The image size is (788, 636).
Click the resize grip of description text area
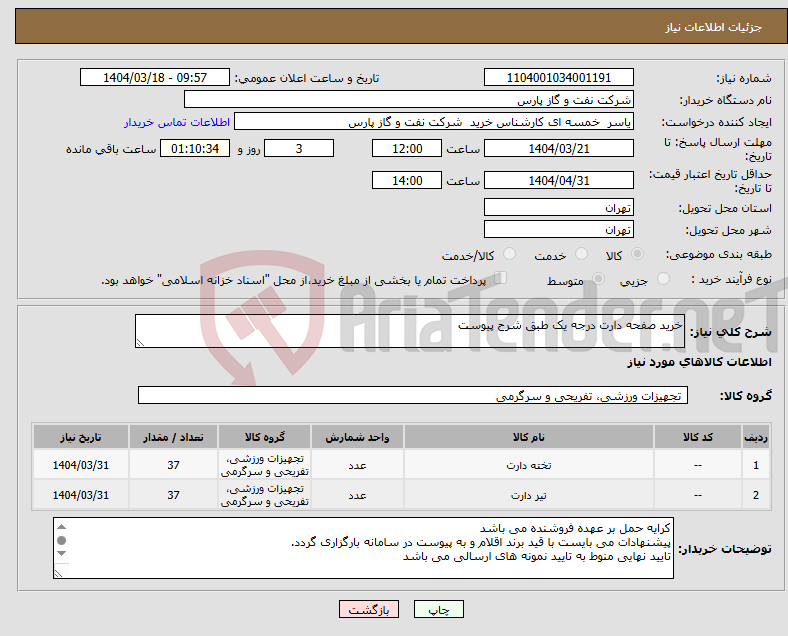pos(140,343)
